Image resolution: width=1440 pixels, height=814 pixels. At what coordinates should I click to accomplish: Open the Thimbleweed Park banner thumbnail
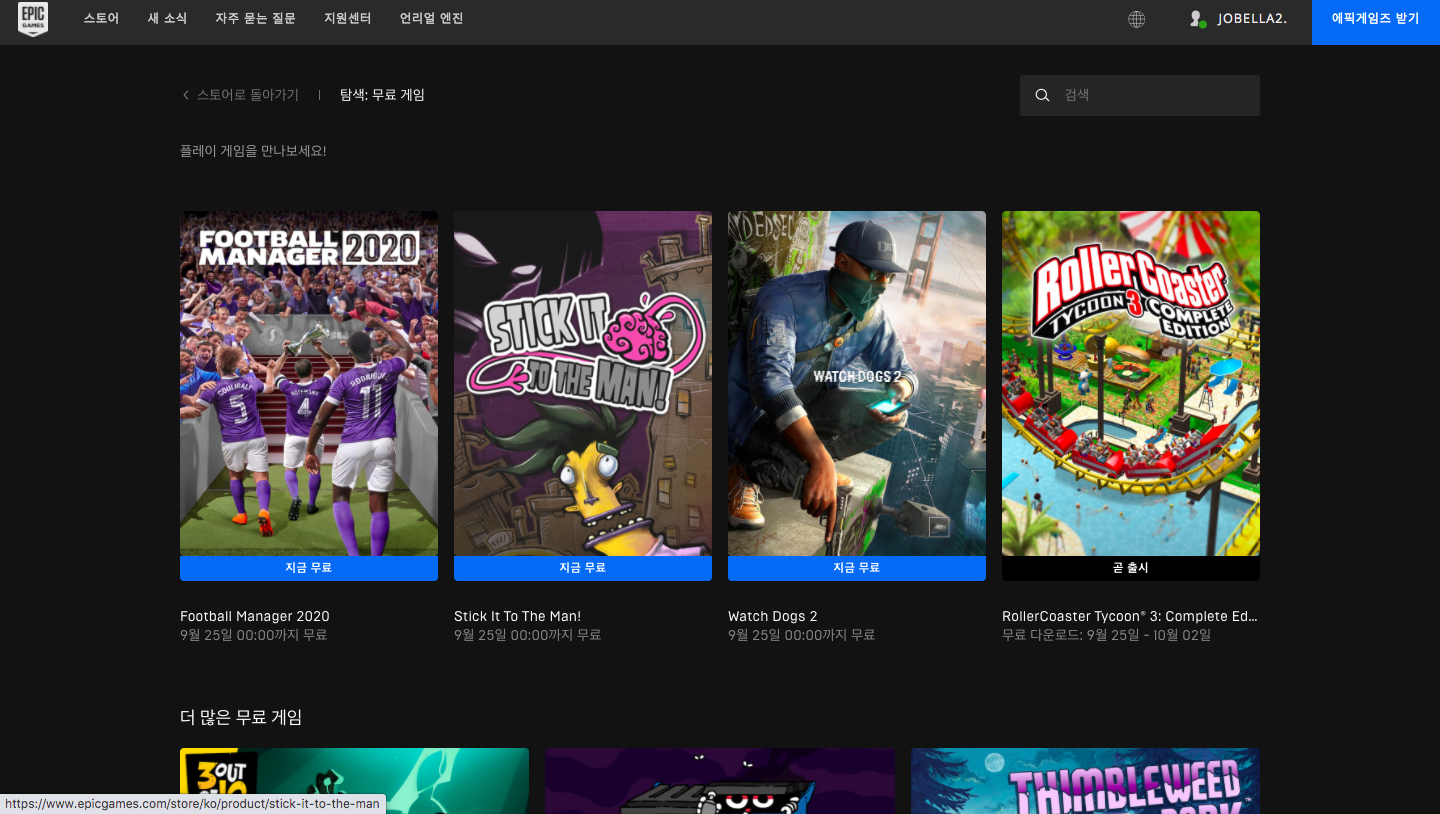click(x=1085, y=781)
